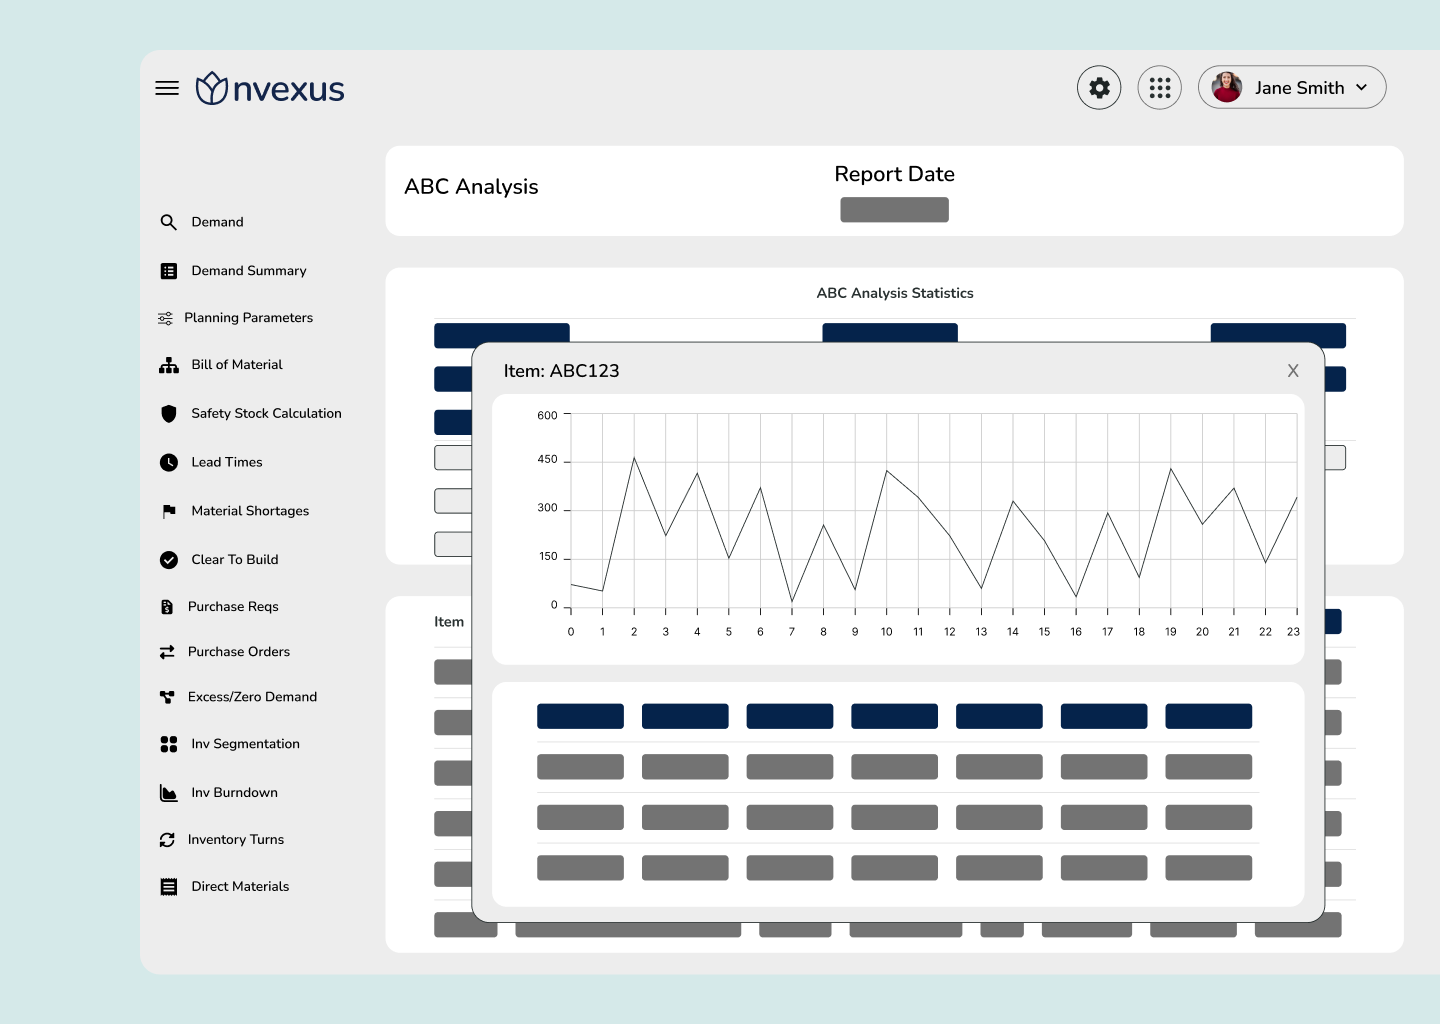Open Planning Parameters page
The height and width of the screenshot is (1024, 1440).
coord(248,318)
